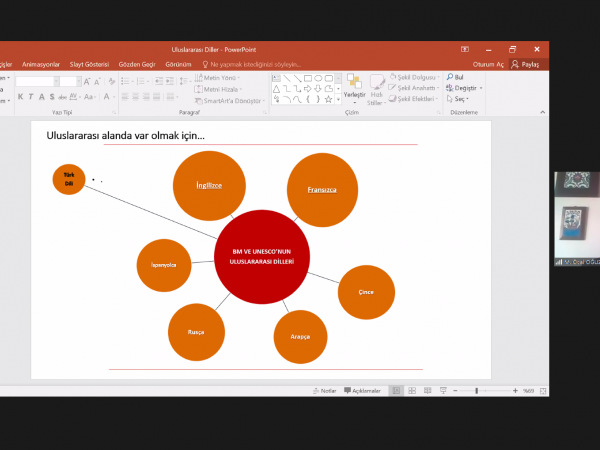The image size is (600, 450).
Task: Align text left in Paragraf group
Action: (x=125, y=97)
